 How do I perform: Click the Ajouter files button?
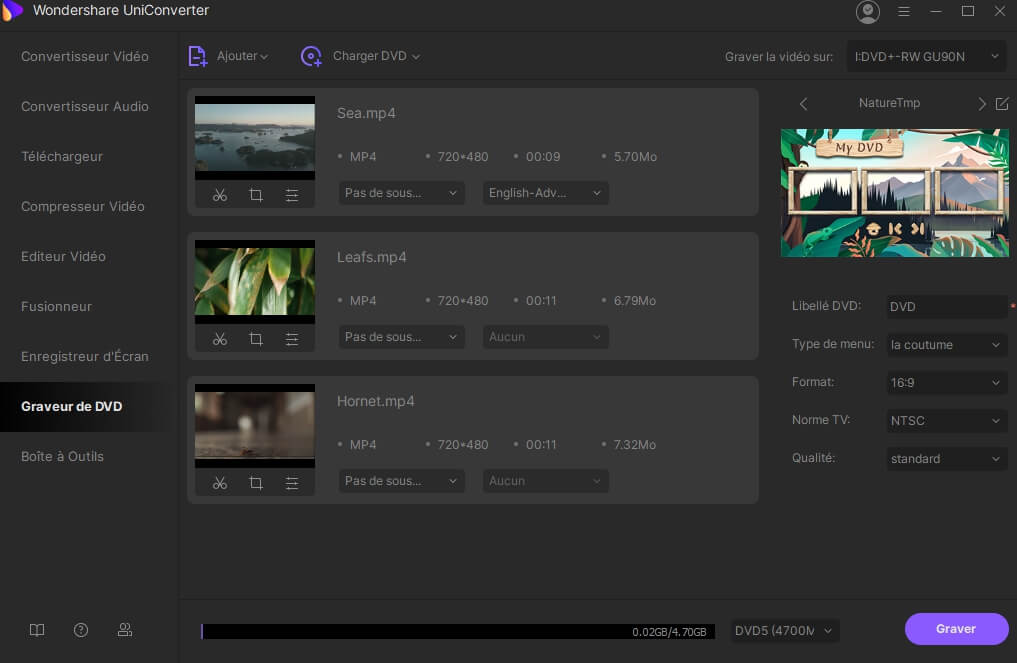click(229, 56)
